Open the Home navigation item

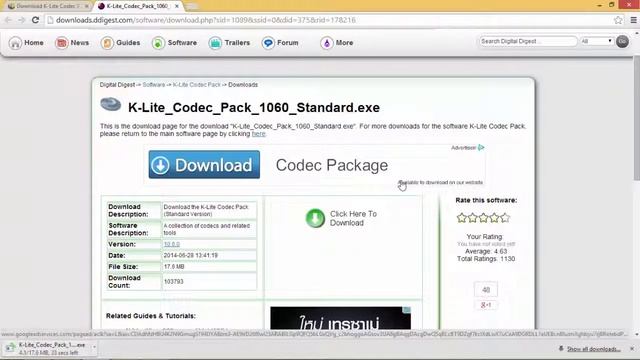[x=27, y=42]
